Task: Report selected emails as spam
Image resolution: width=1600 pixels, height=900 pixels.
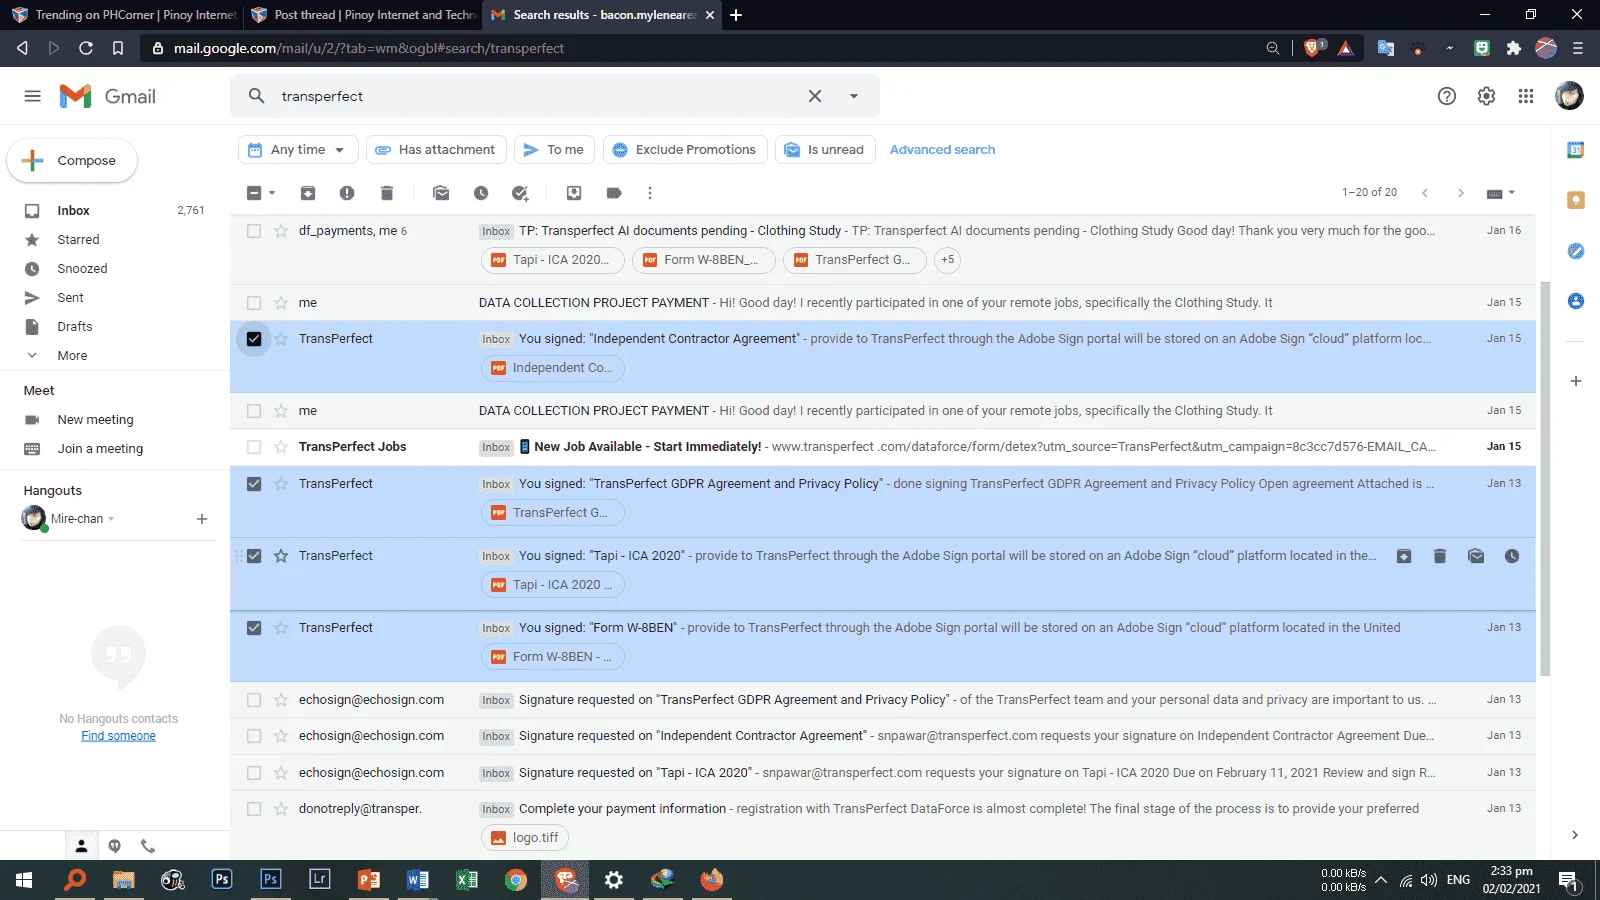Action: tap(347, 193)
